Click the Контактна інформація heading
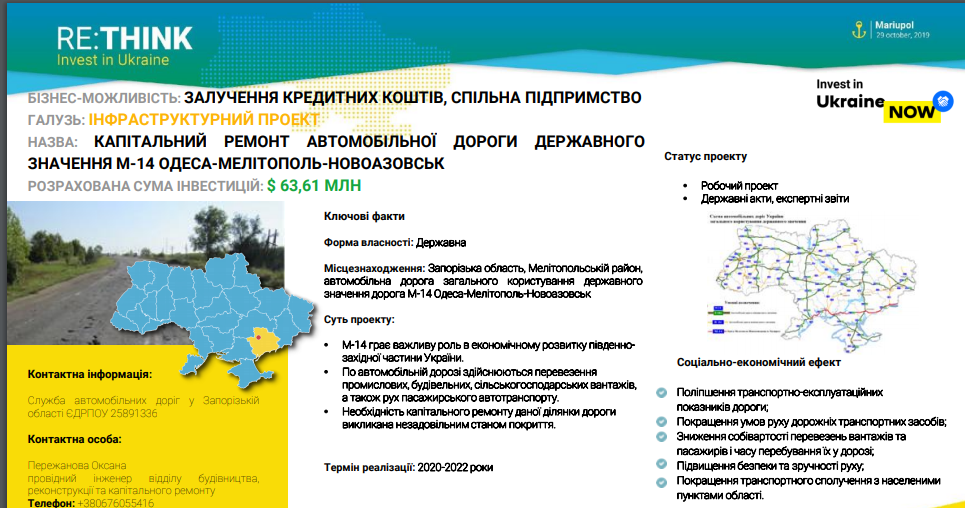The width and height of the screenshot is (965, 508). pyautogui.click(x=90, y=374)
